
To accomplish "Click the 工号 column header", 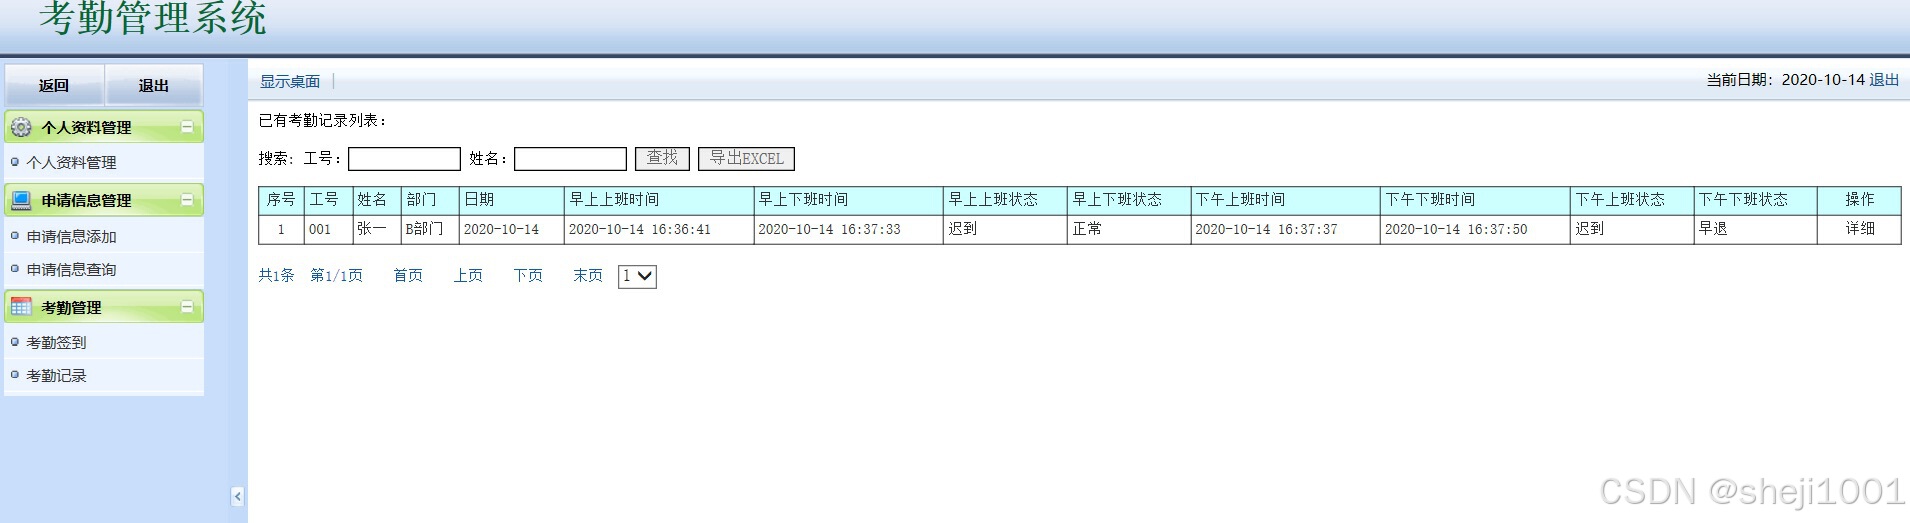I will click(x=328, y=200).
